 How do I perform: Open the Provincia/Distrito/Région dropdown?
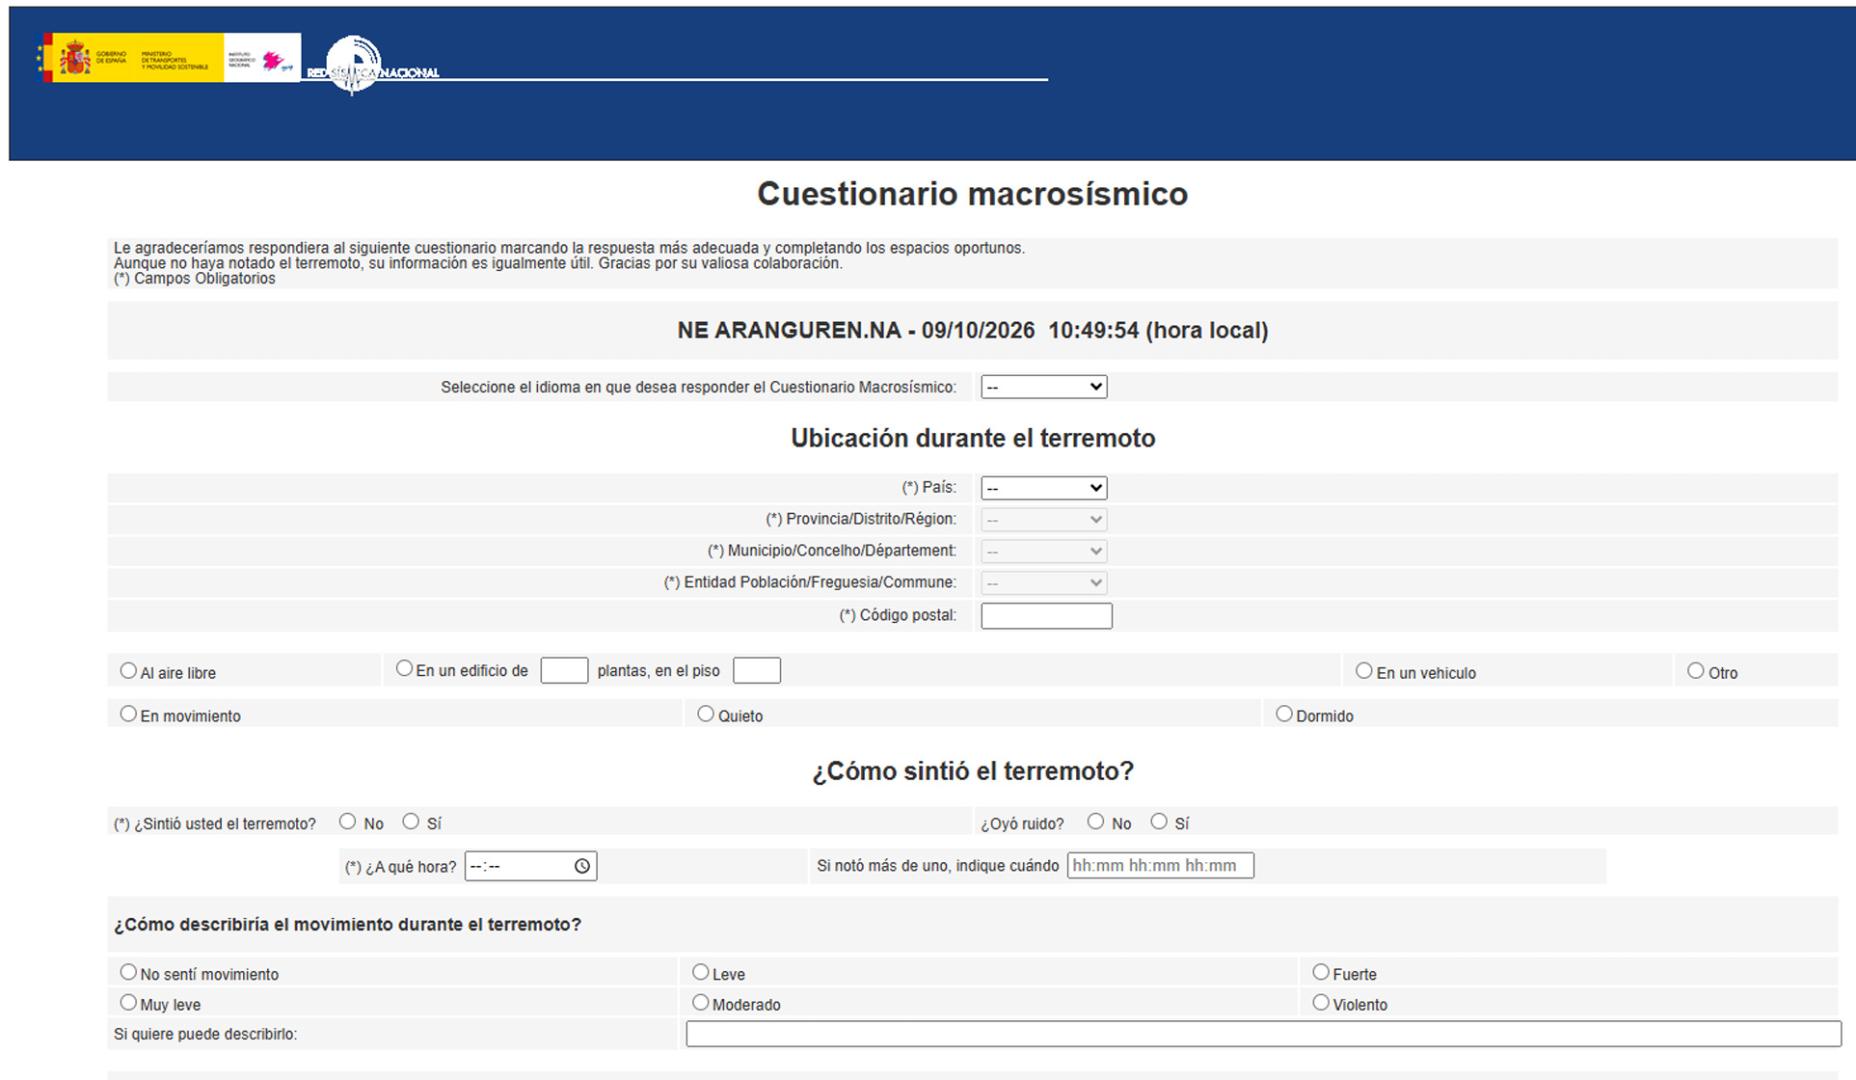pyautogui.click(x=1043, y=520)
